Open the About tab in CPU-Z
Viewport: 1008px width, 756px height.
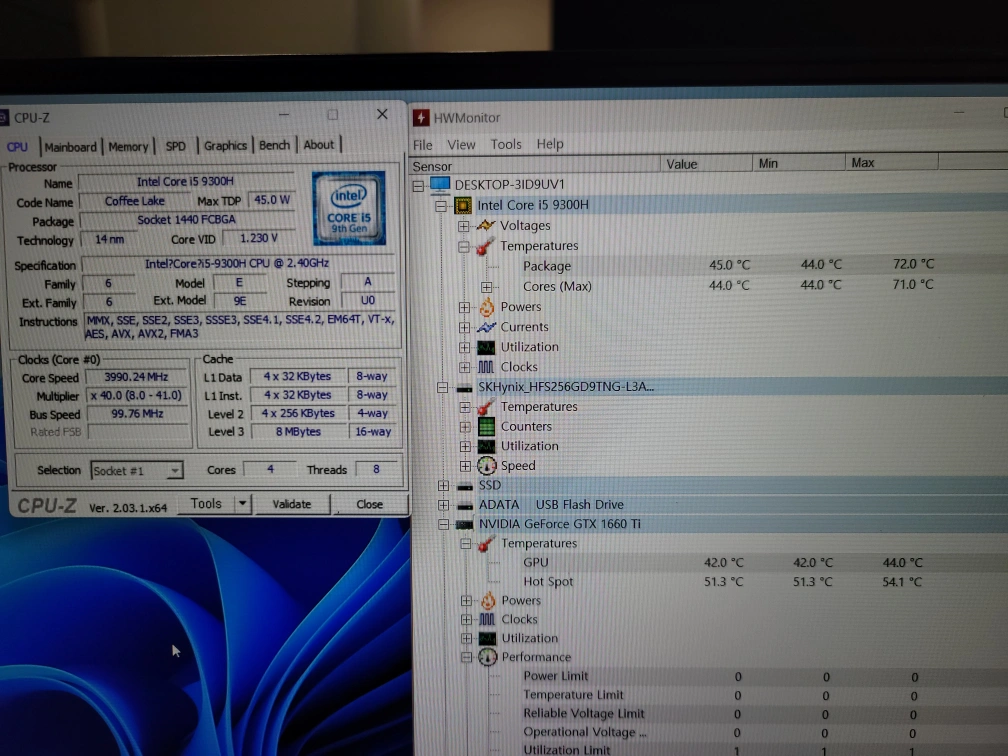[319, 145]
